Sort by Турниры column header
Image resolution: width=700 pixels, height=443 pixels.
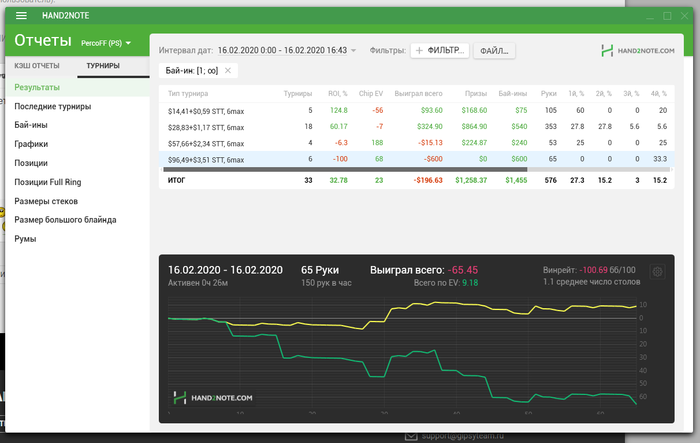pos(298,94)
